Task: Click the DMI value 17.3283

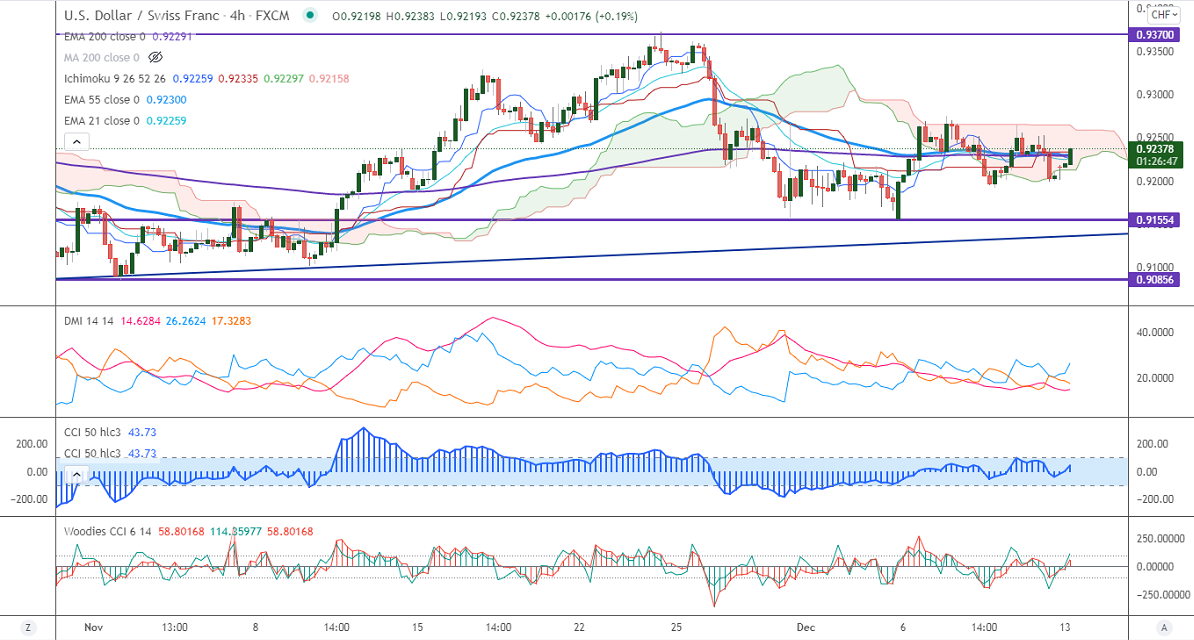Action: pos(231,321)
